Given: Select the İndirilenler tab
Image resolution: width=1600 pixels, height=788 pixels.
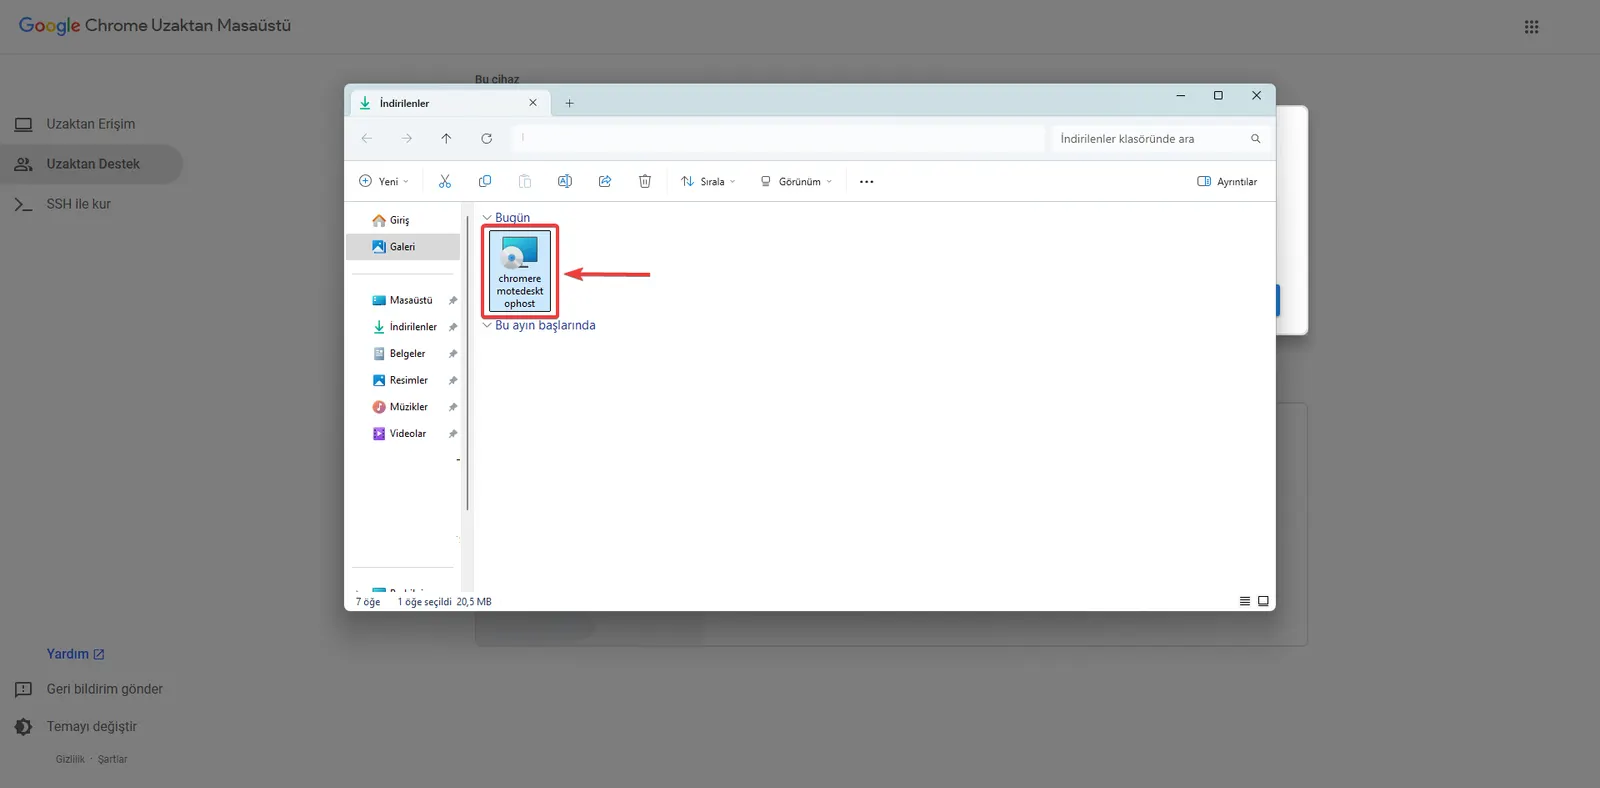Looking at the screenshot, I should [x=448, y=103].
